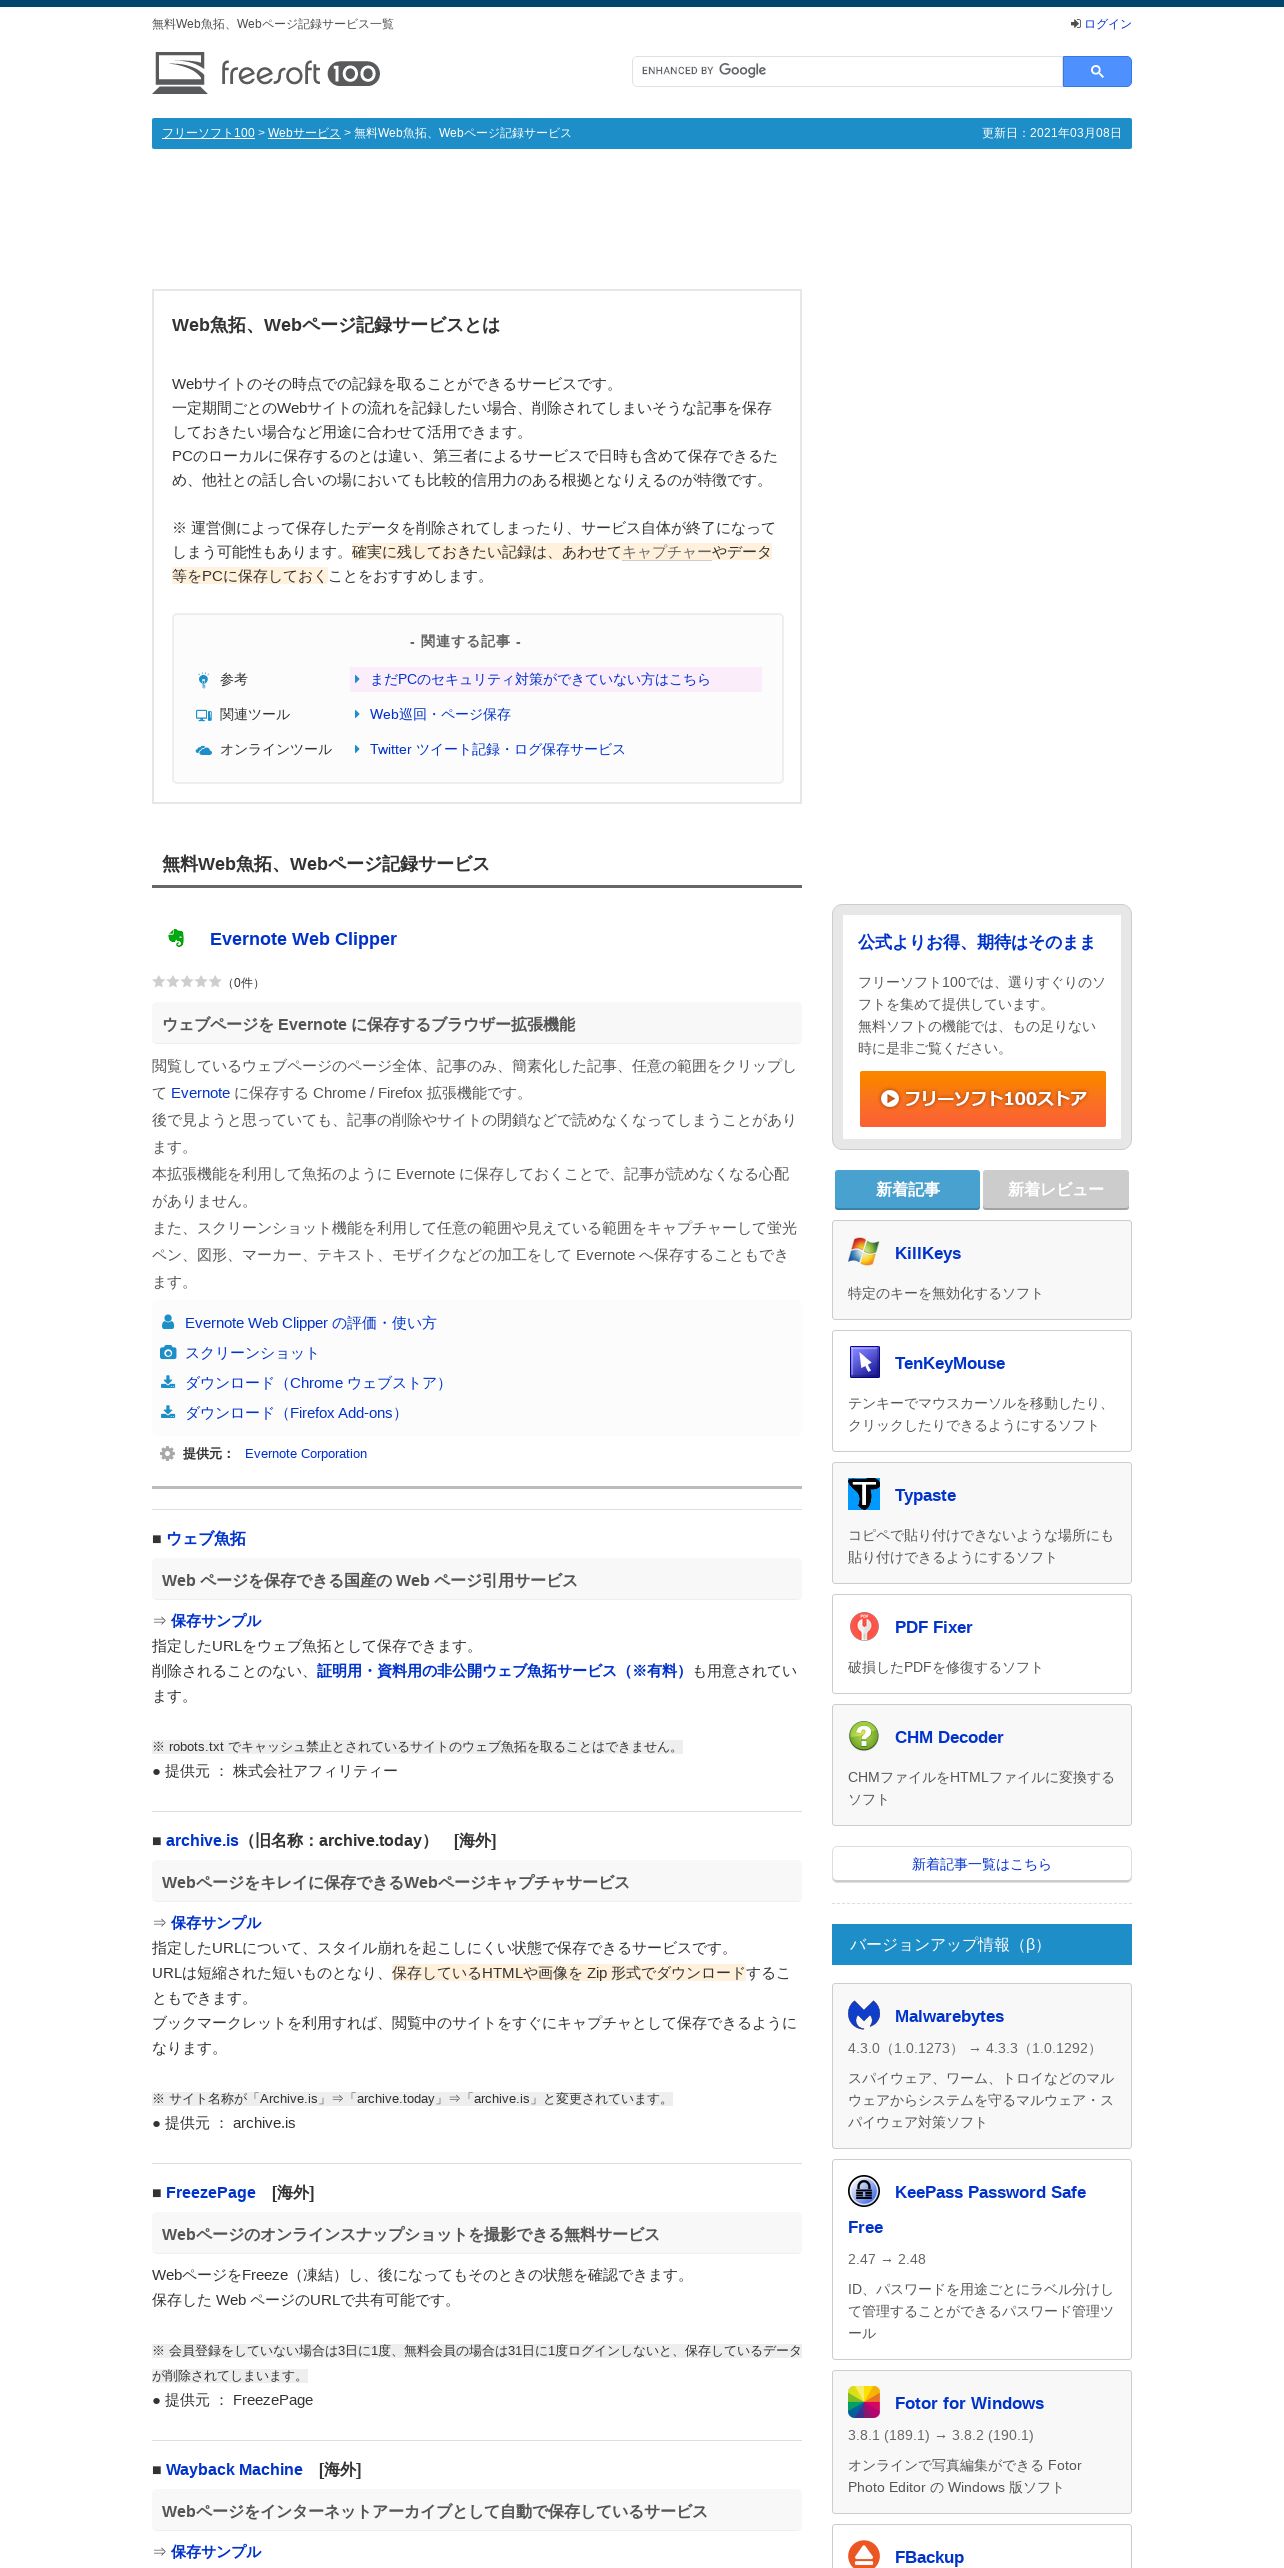The height and width of the screenshot is (2568, 1284).
Task: Open KeePass Password Safe Free link
Action: click(x=990, y=2193)
